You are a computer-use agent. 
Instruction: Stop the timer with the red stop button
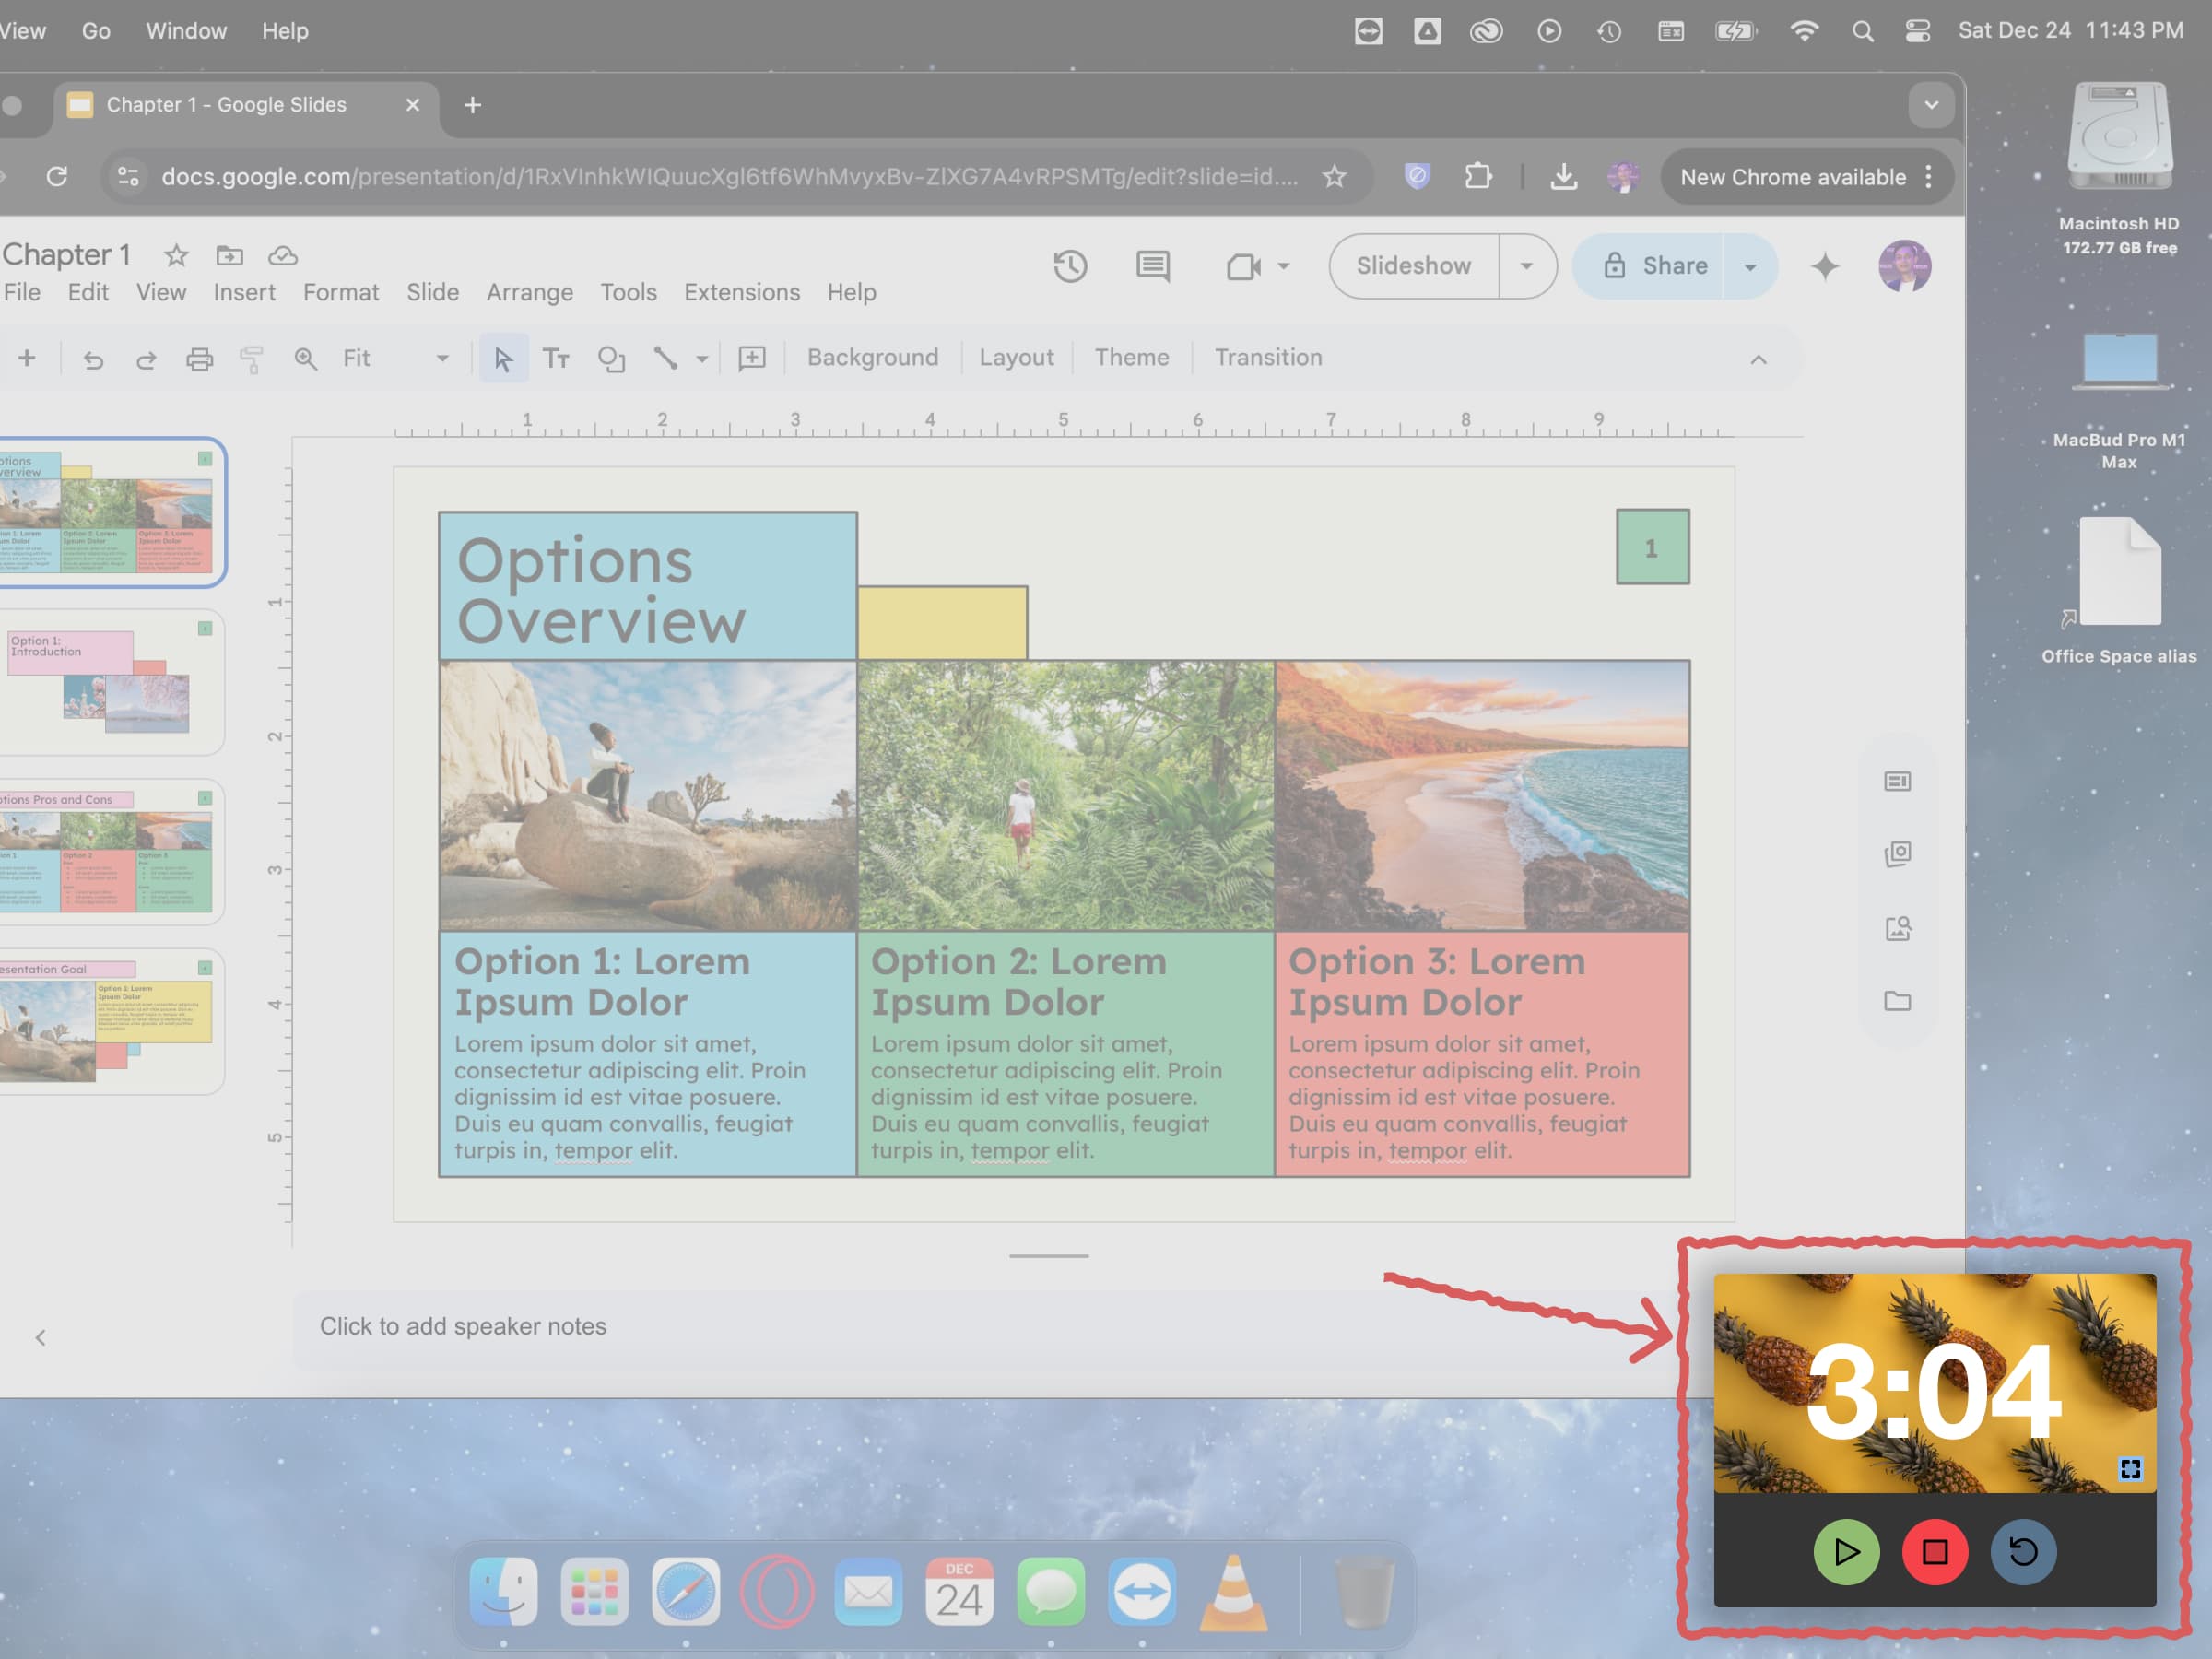click(x=1935, y=1552)
